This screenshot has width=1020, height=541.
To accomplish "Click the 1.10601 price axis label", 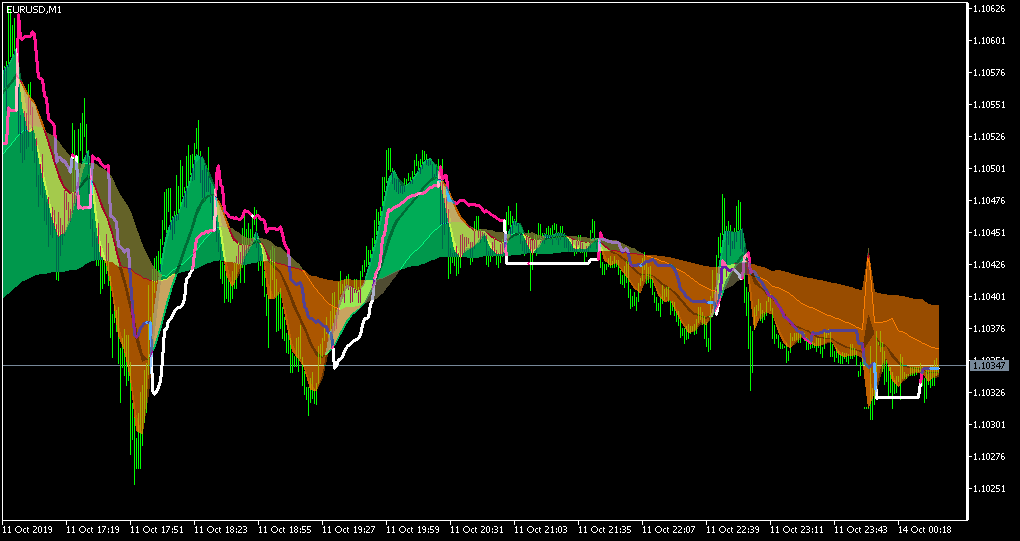I will point(989,40).
